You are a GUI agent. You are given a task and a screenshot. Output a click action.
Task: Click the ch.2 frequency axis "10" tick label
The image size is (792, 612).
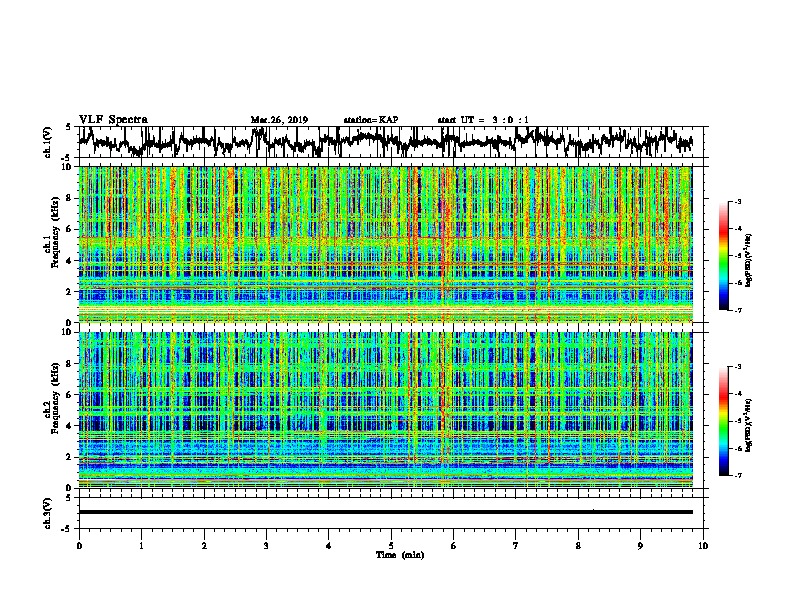[x=67, y=332]
